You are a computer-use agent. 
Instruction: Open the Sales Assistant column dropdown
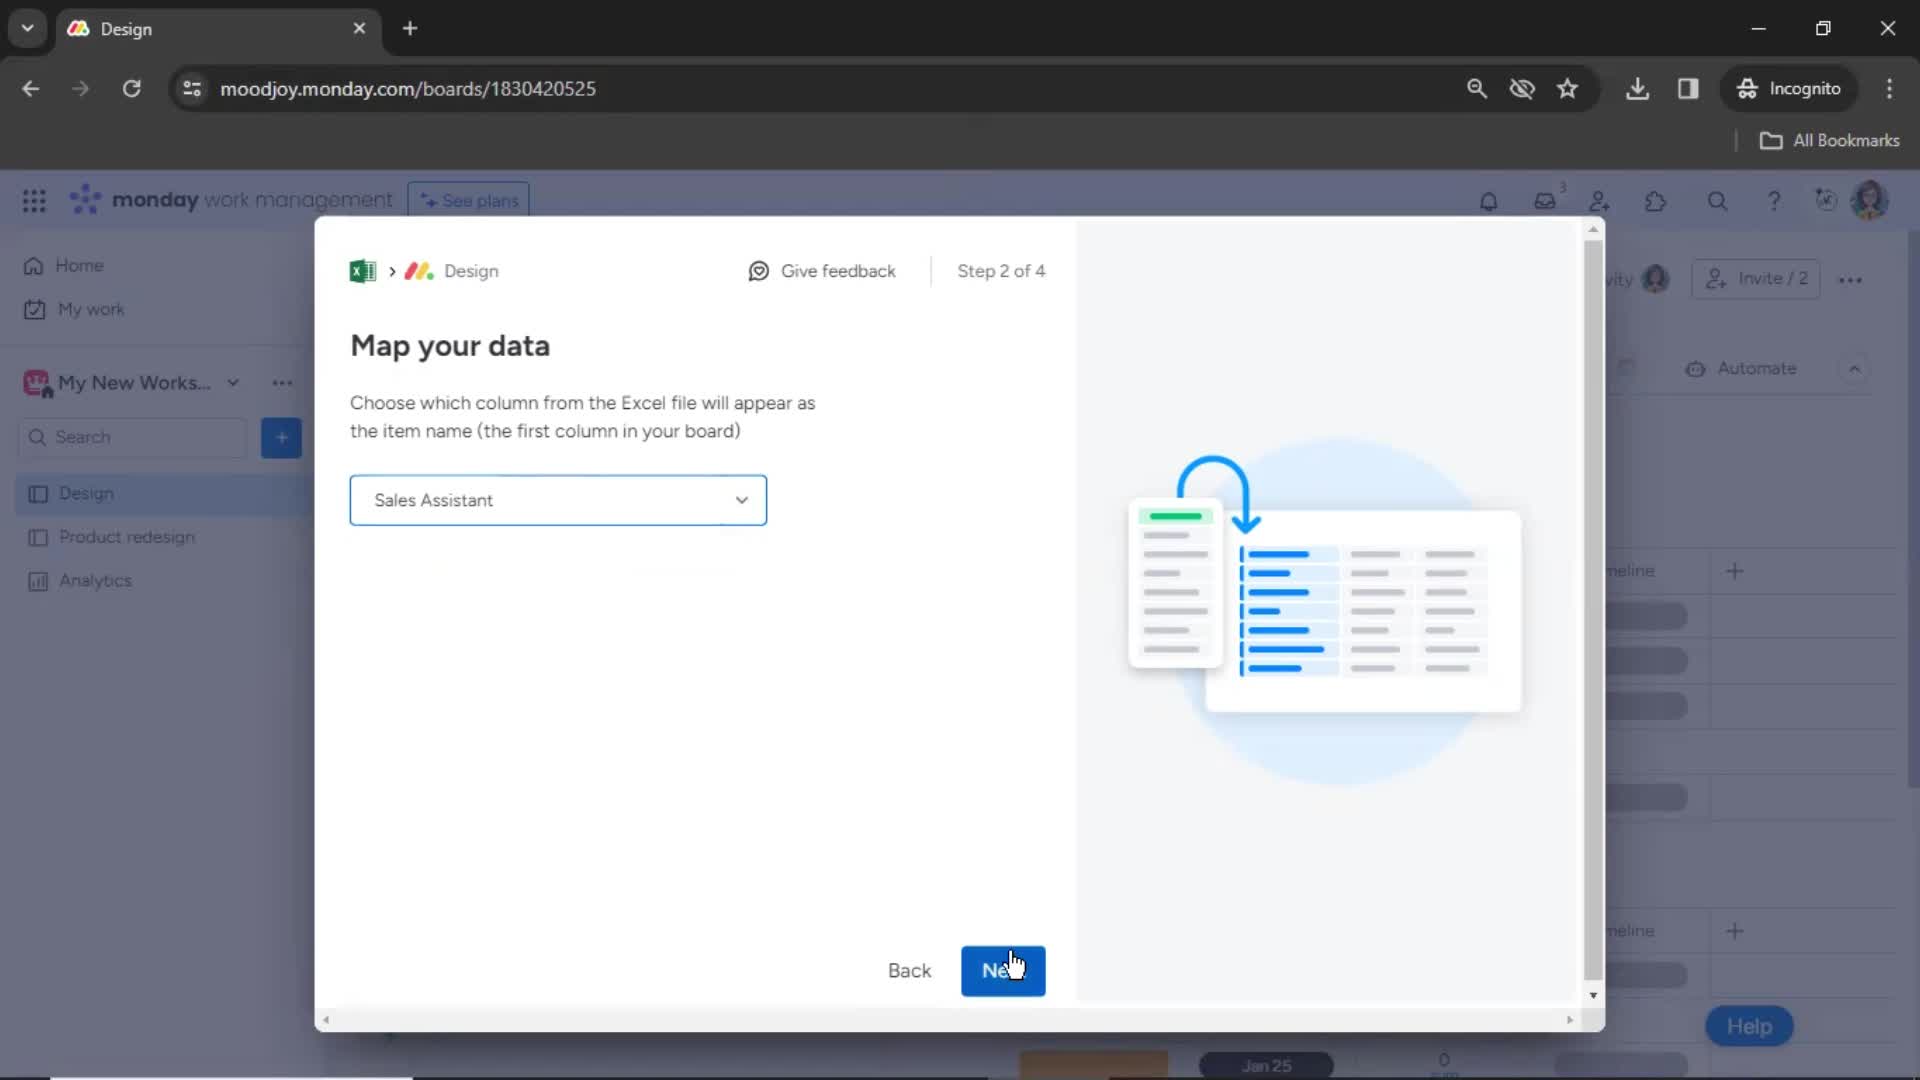pos(558,500)
